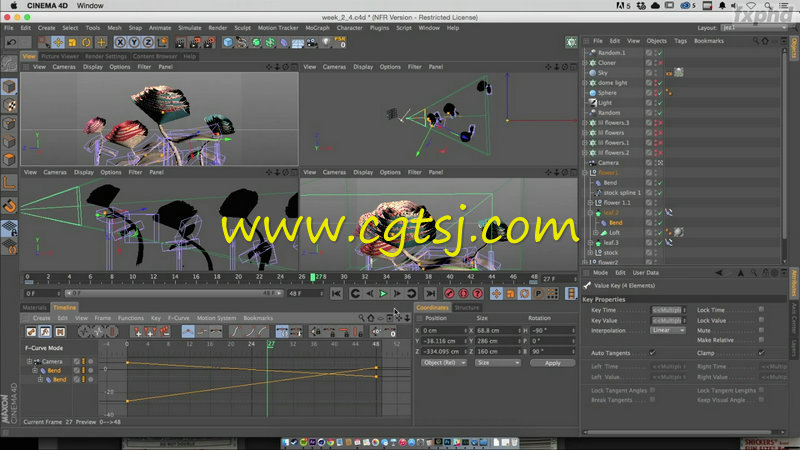Screen dimensions: 800x450
Task: Click the Snap magnet icon in left palette
Action: coord(9,206)
